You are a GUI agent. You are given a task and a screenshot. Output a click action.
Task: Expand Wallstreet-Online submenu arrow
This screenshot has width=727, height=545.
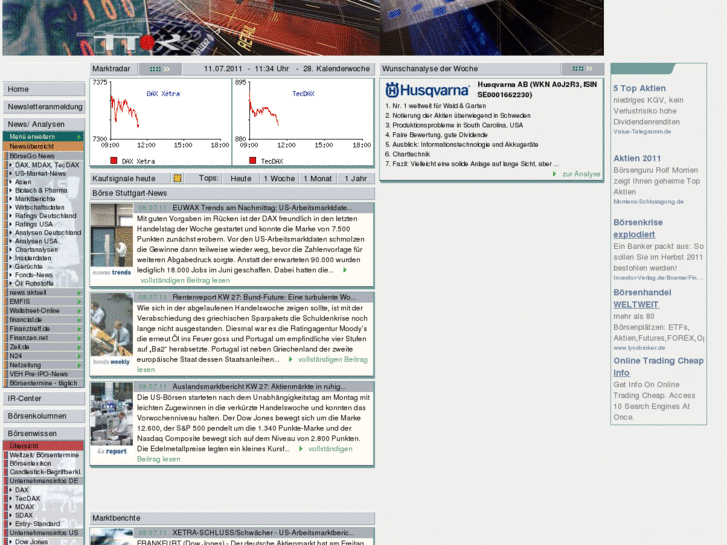tap(79, 311)
